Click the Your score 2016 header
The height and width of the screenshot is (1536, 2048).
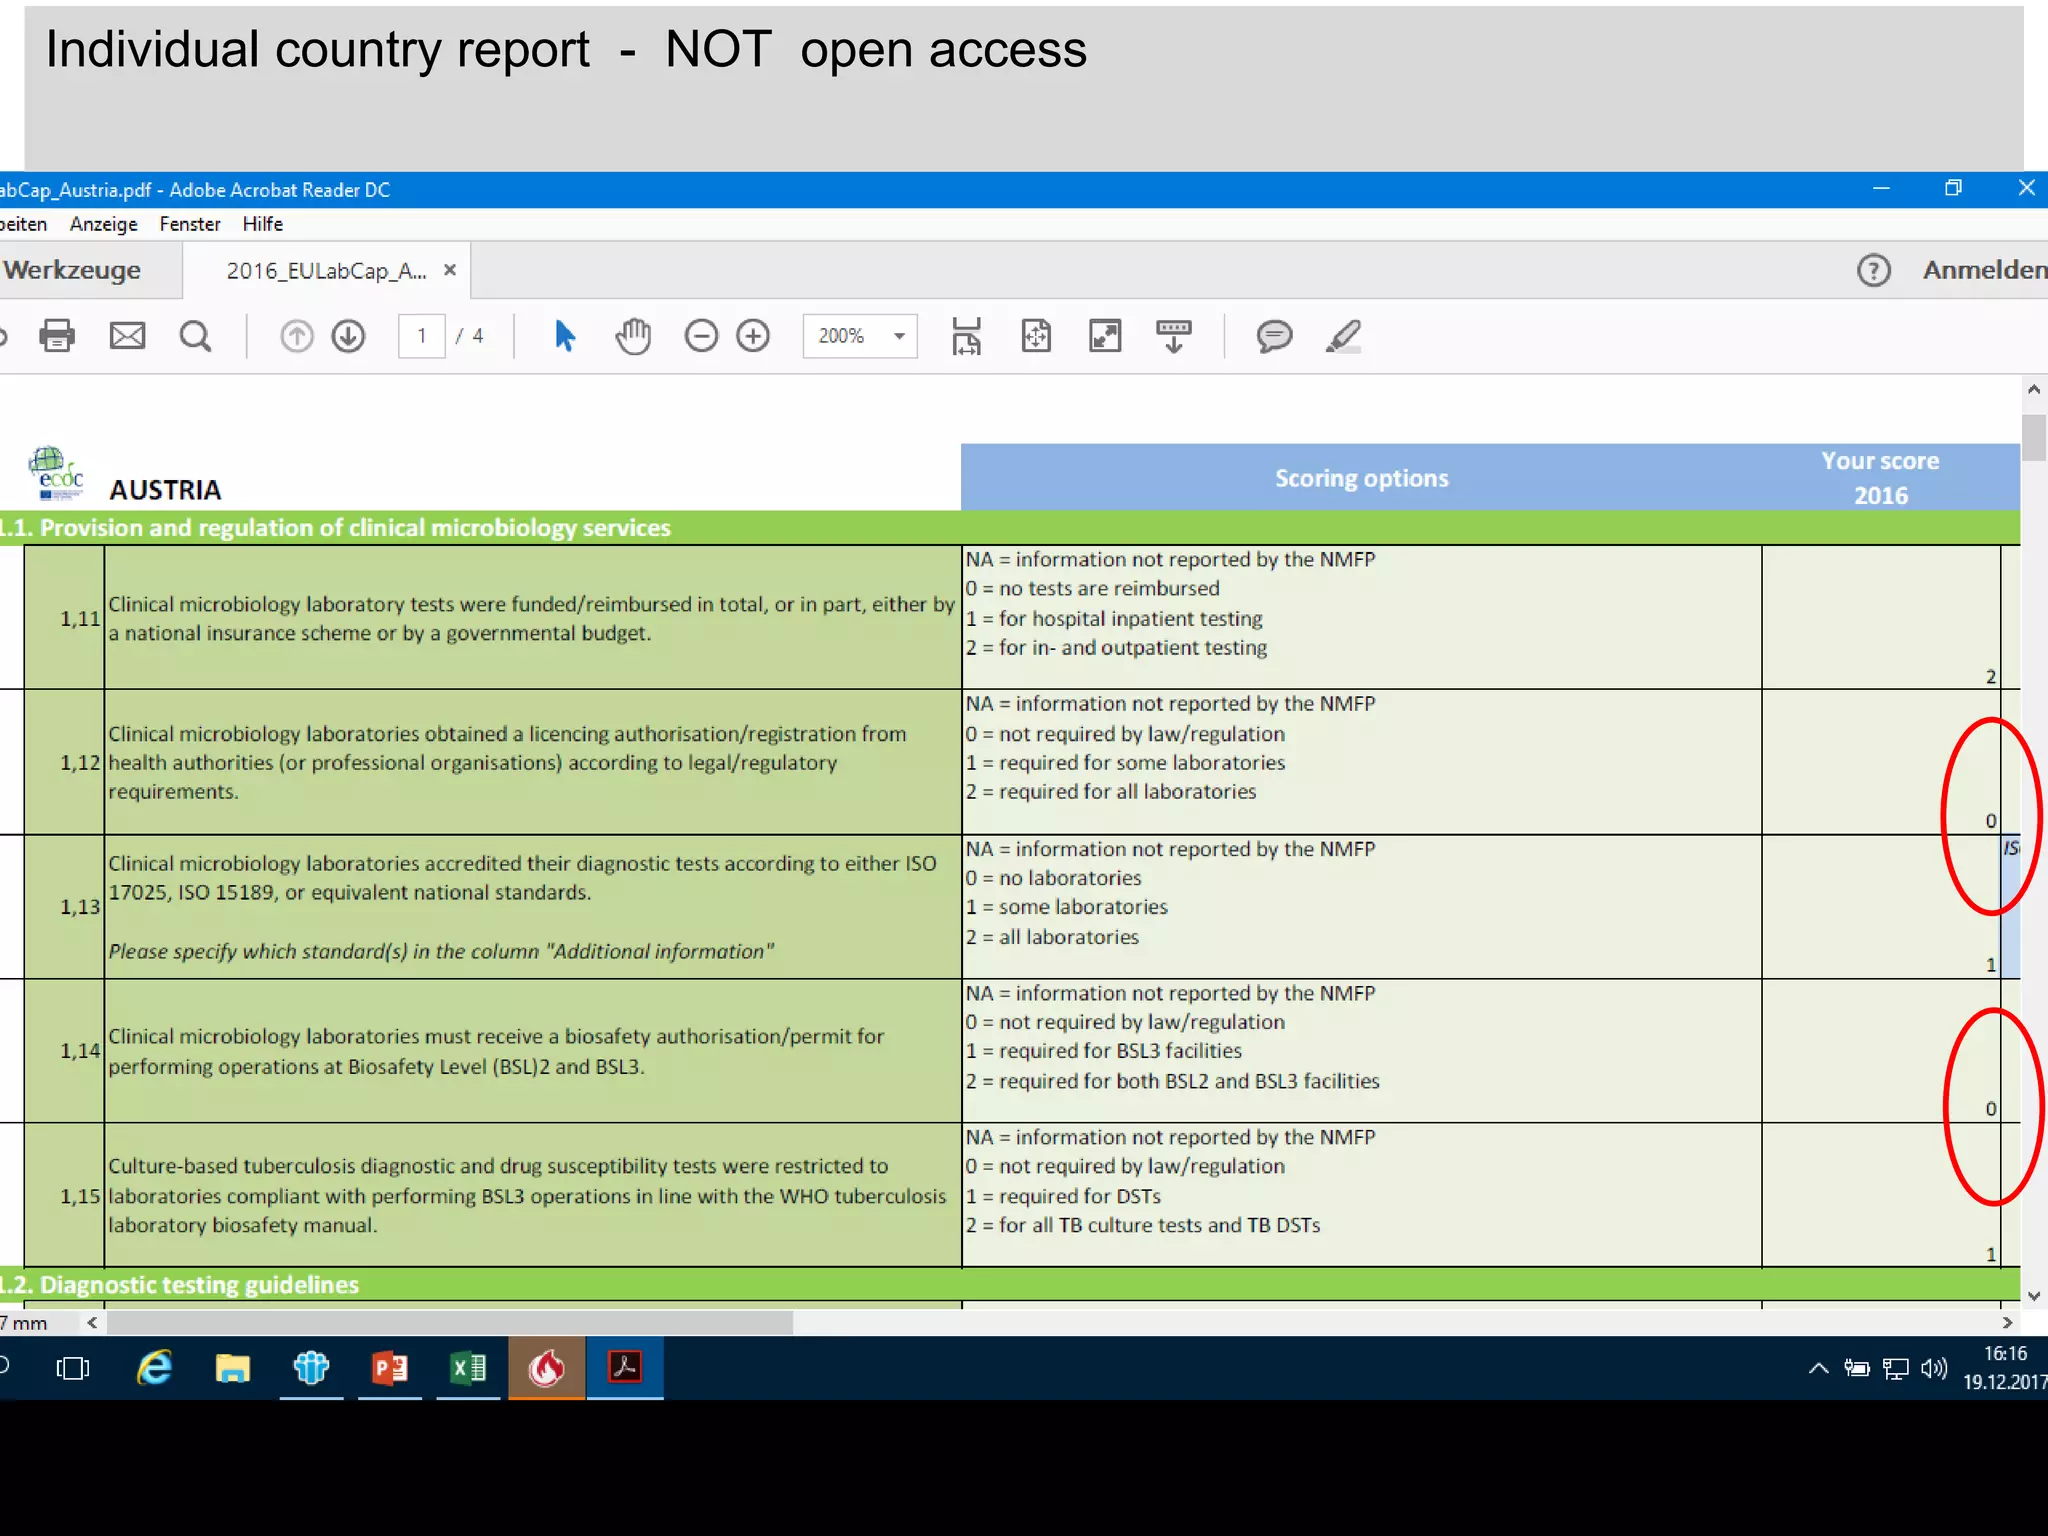[x=1880, y=478]
